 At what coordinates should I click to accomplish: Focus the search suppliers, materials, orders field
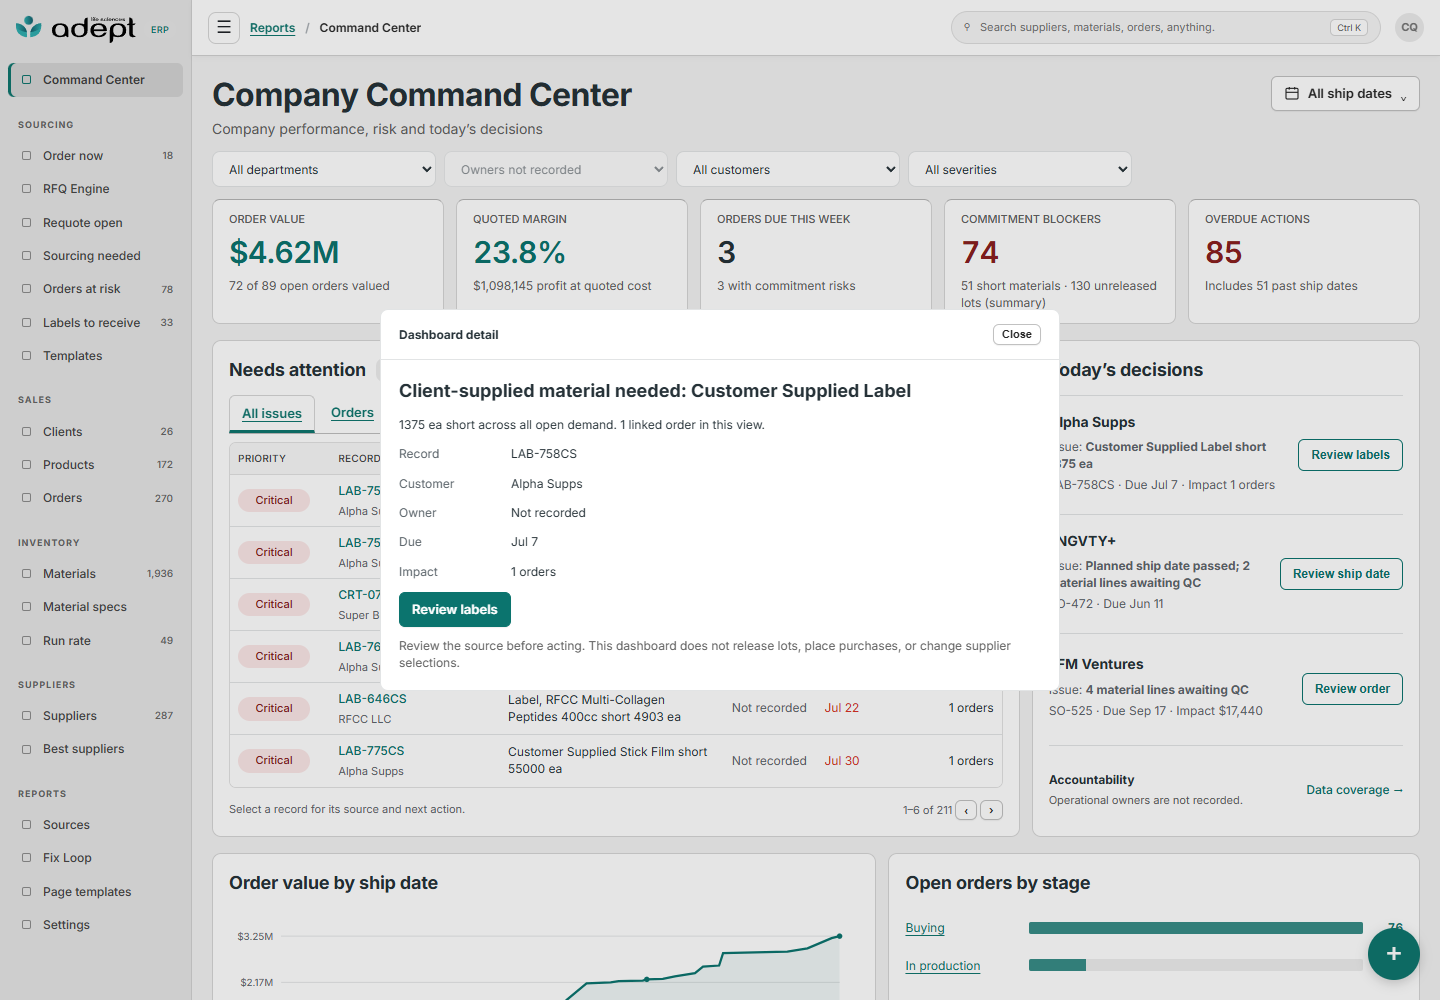click(x=1166, y=28)
